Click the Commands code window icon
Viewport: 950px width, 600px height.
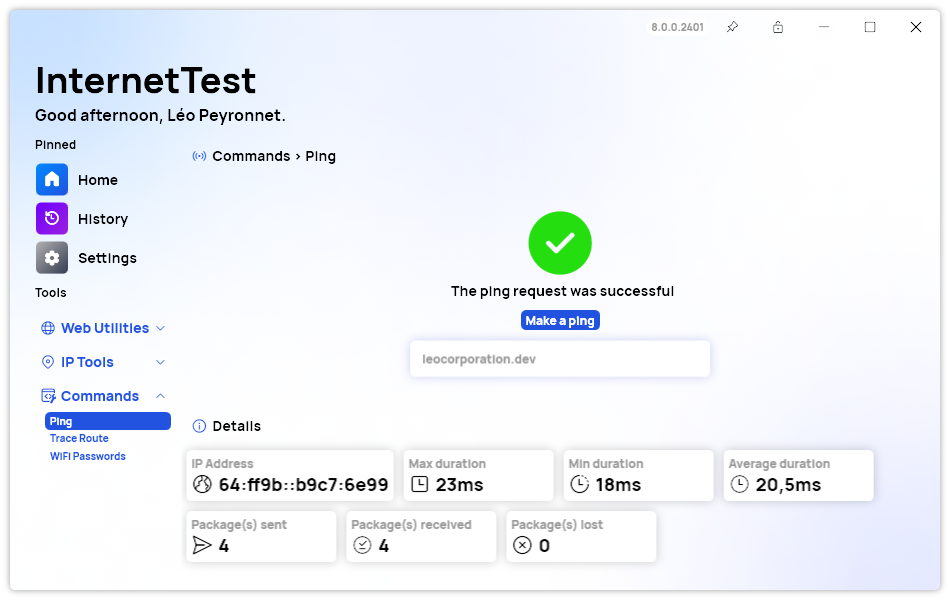tap(48, 396)
